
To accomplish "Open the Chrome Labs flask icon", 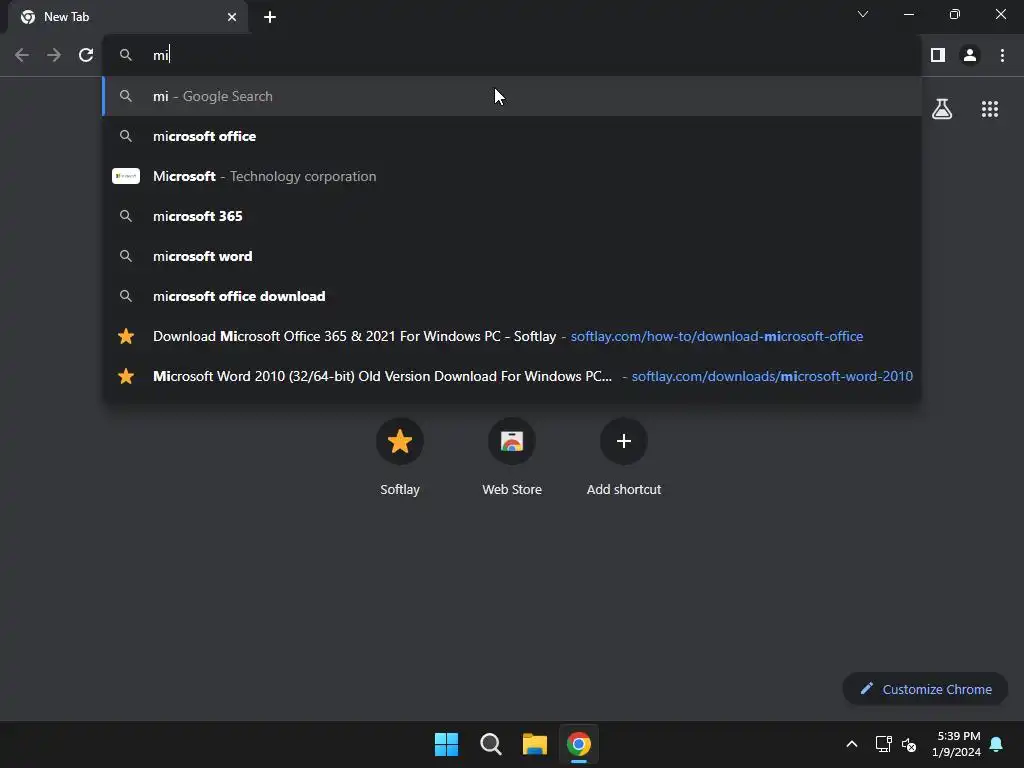I will pos(942,109).
